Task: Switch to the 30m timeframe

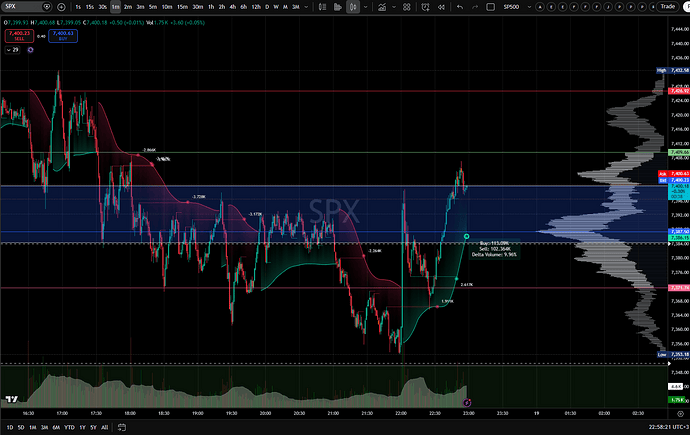Action: pos(198,7)
